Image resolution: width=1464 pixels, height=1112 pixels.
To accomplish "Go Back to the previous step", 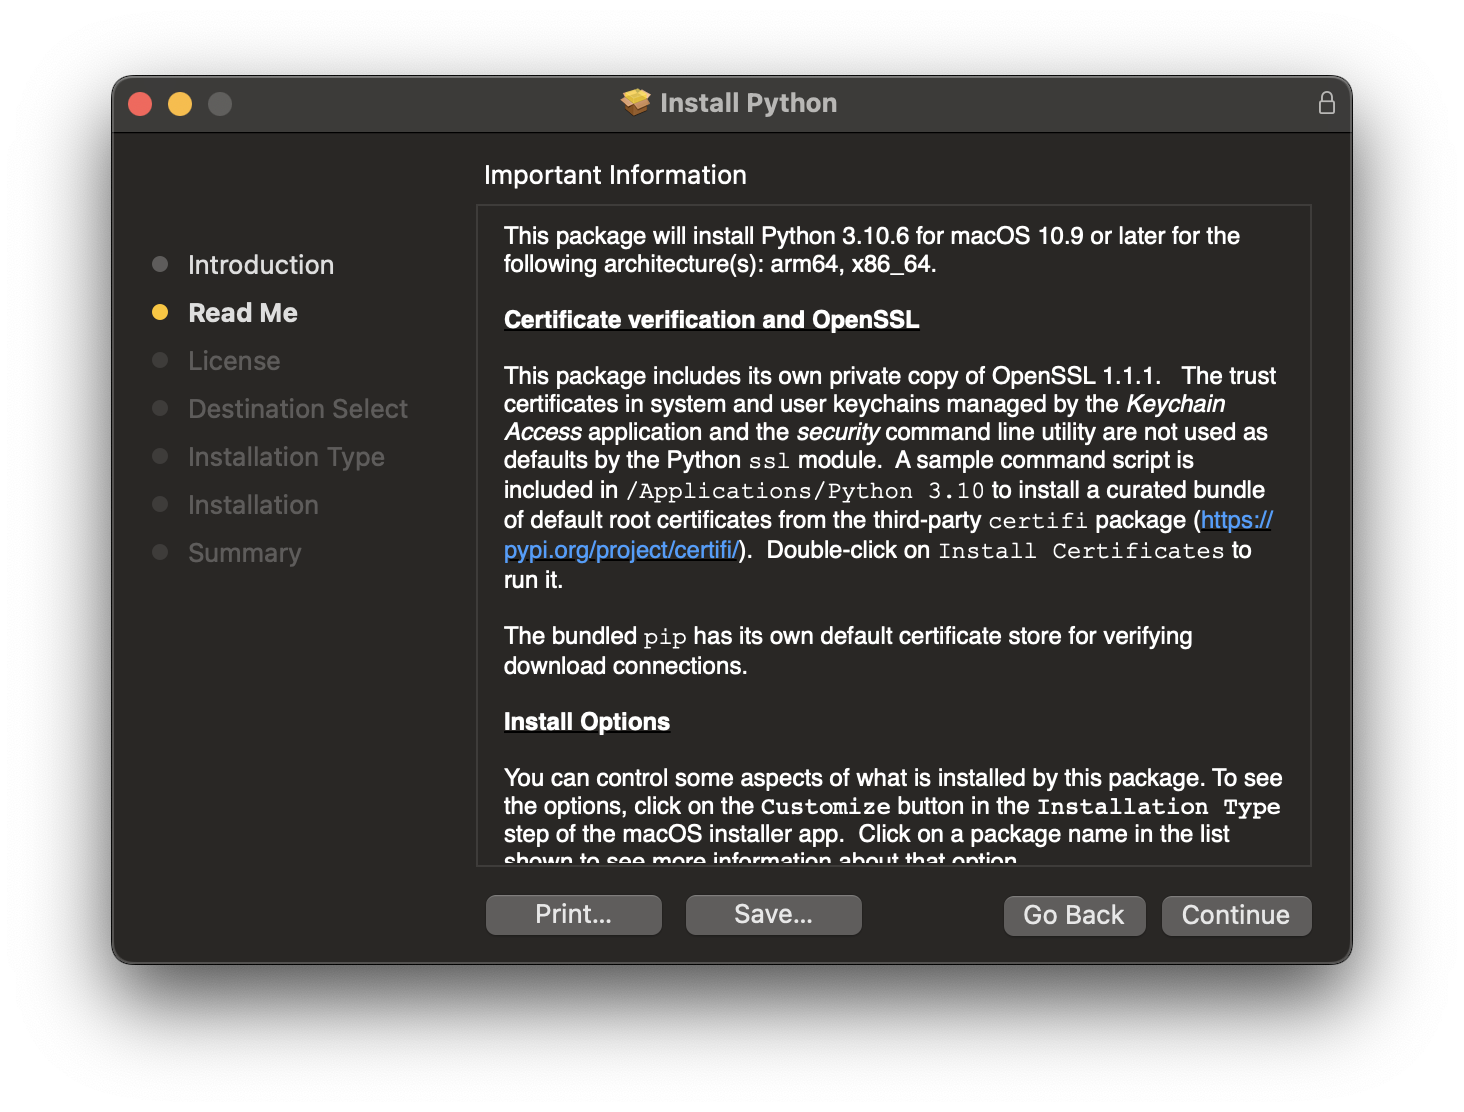I will point(1074,915).
